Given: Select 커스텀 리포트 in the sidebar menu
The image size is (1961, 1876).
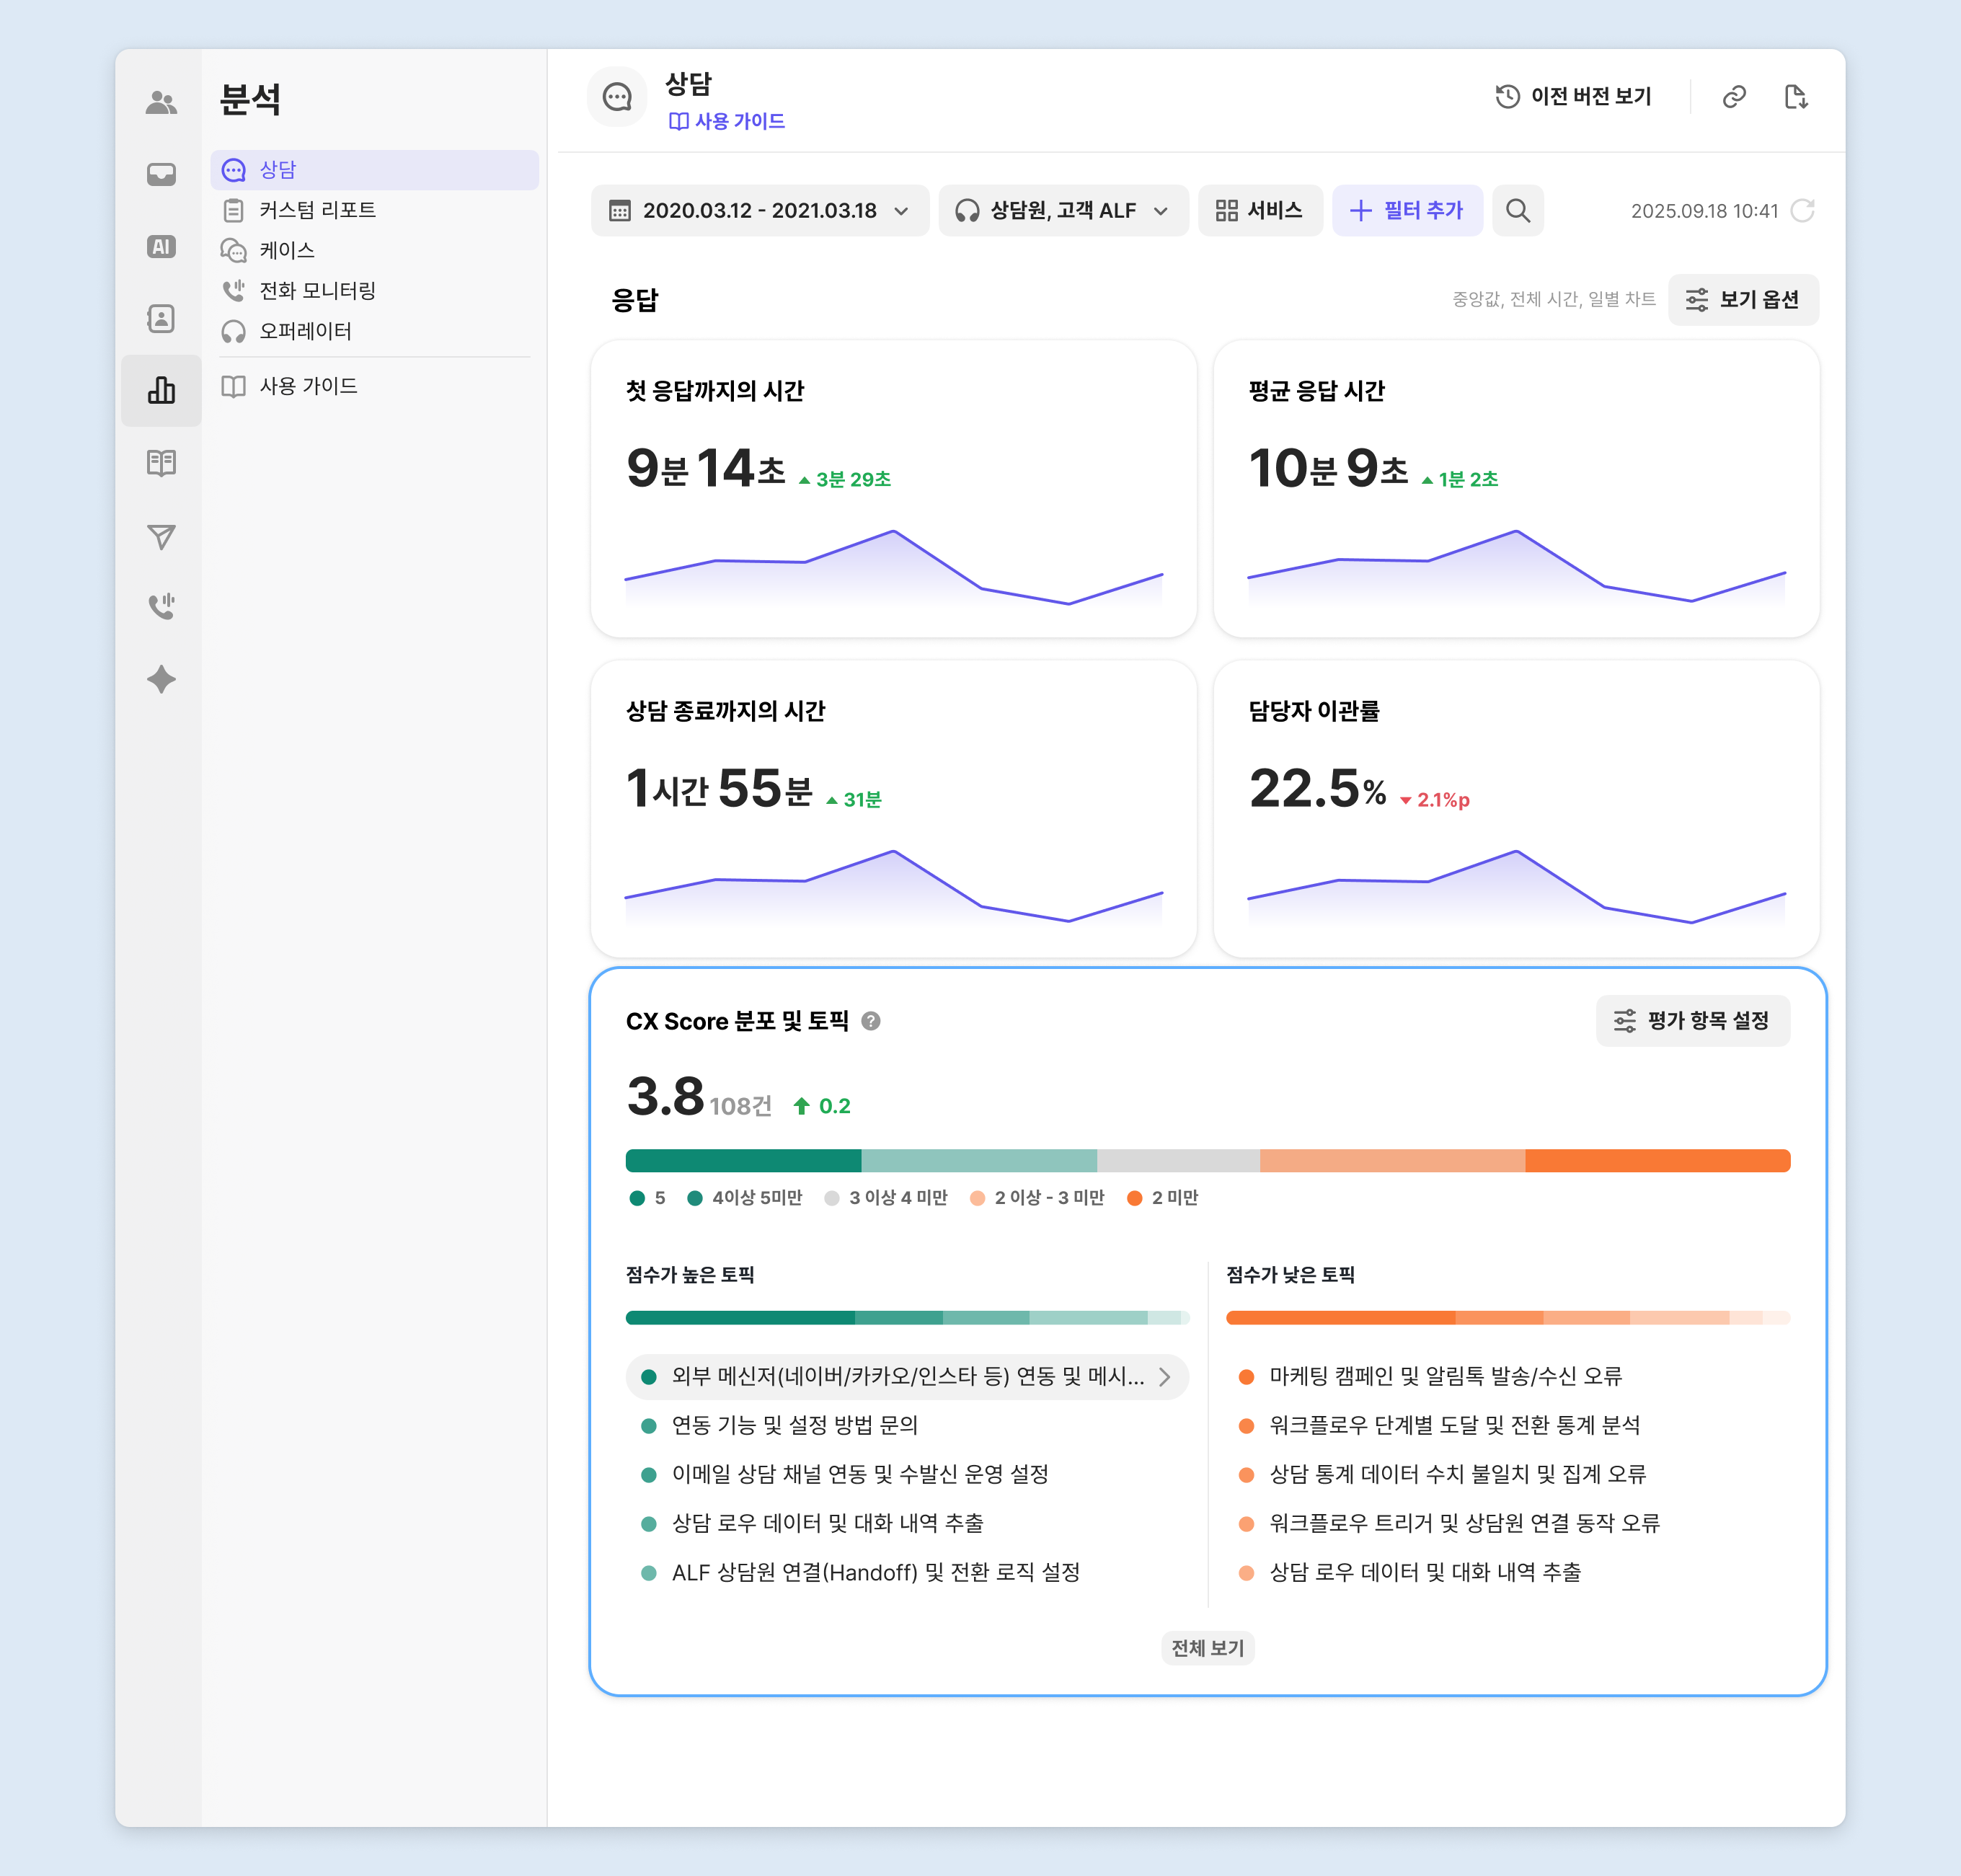Looking at the screenshot, I should [x=317, y=210].
